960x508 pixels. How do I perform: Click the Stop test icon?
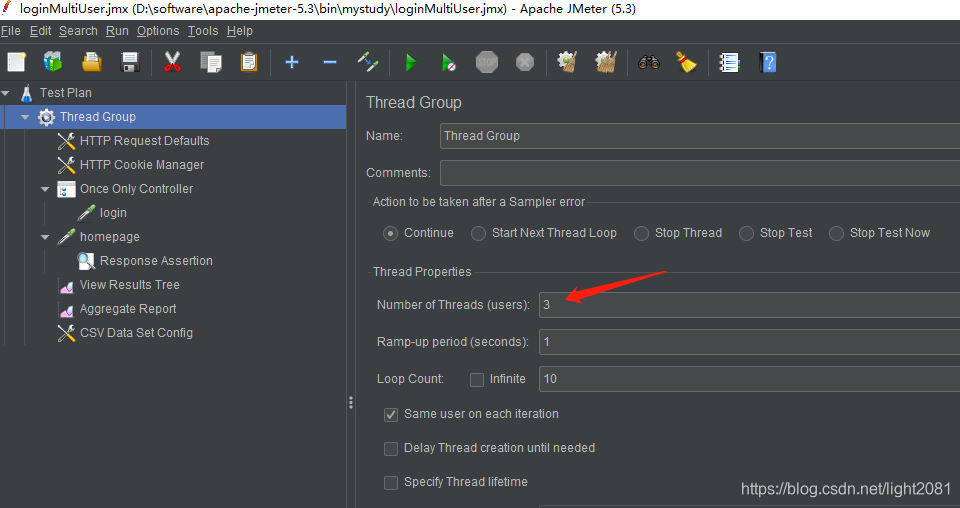tap(487, 62)
